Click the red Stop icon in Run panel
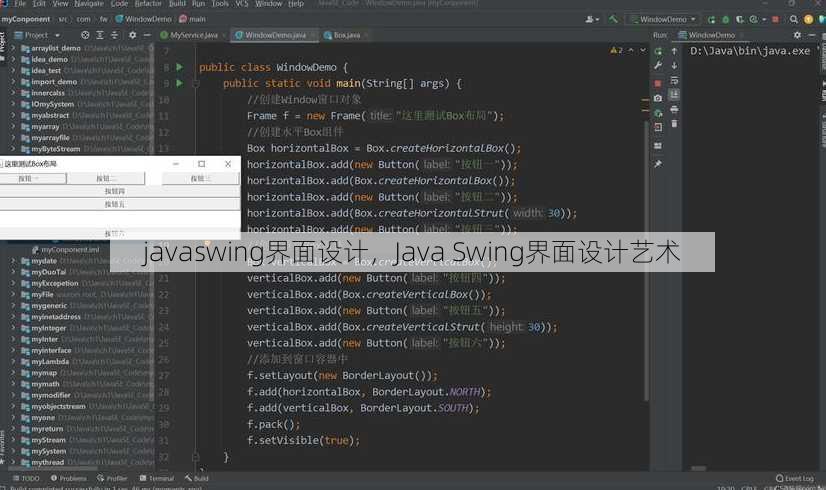Image resolution: width=826 pixels, height=490 pixels. (658, 83)
